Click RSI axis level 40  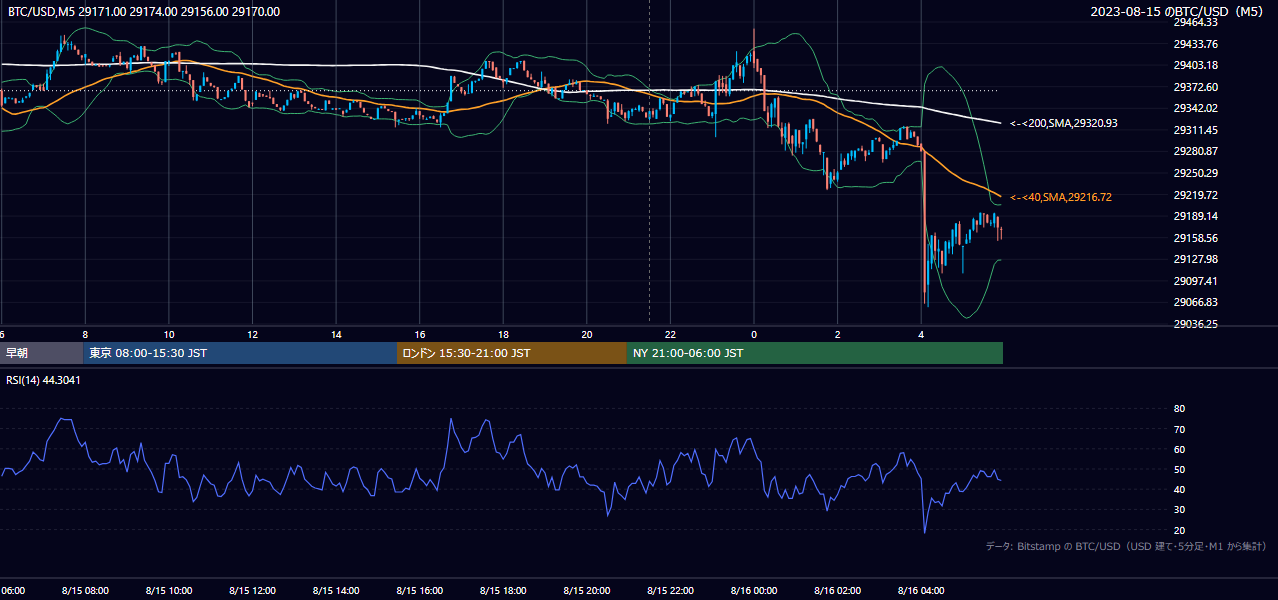1179,489
